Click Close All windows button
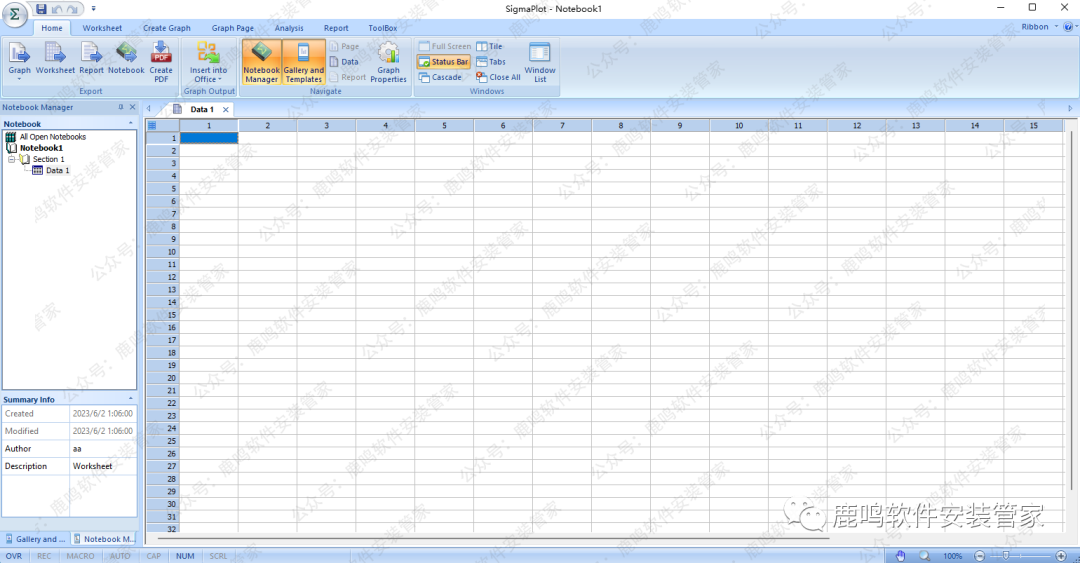This screenshot has height=563, width=1080. tap(498, 77)
